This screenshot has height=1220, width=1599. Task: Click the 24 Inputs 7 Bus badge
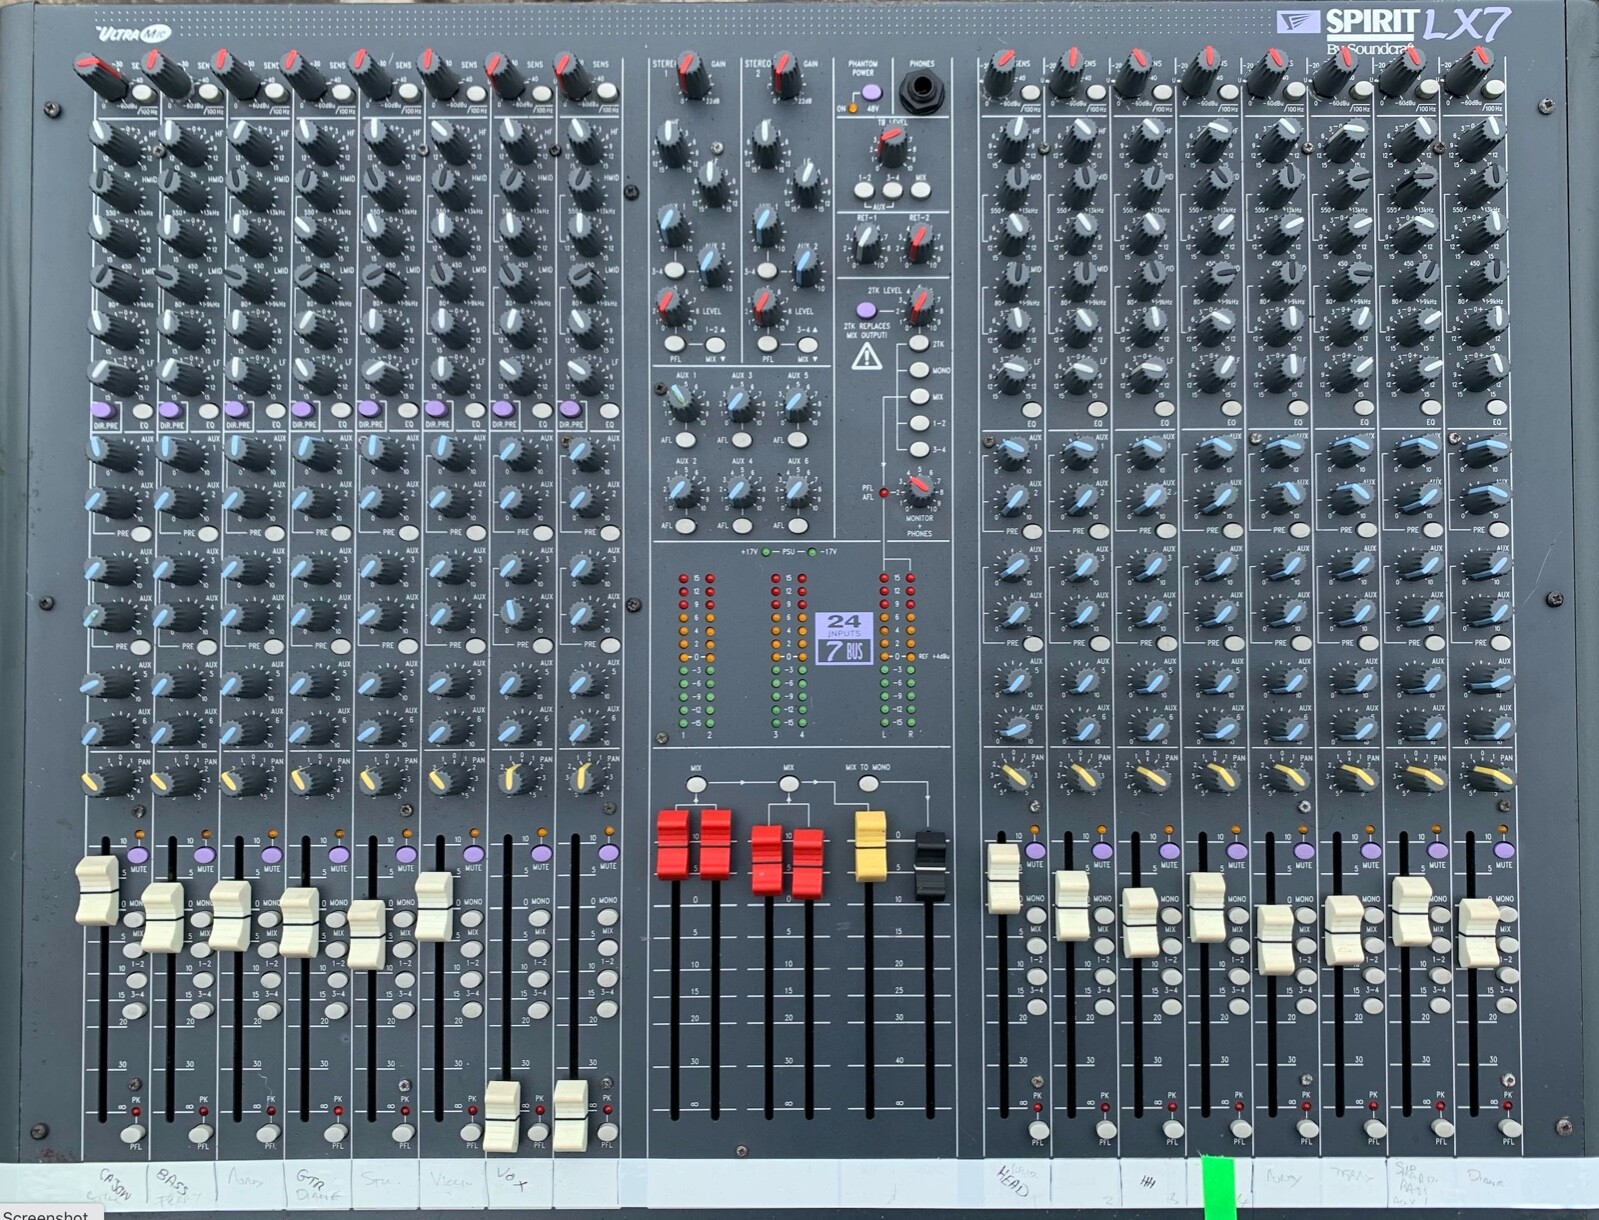(x=844, y=638)
